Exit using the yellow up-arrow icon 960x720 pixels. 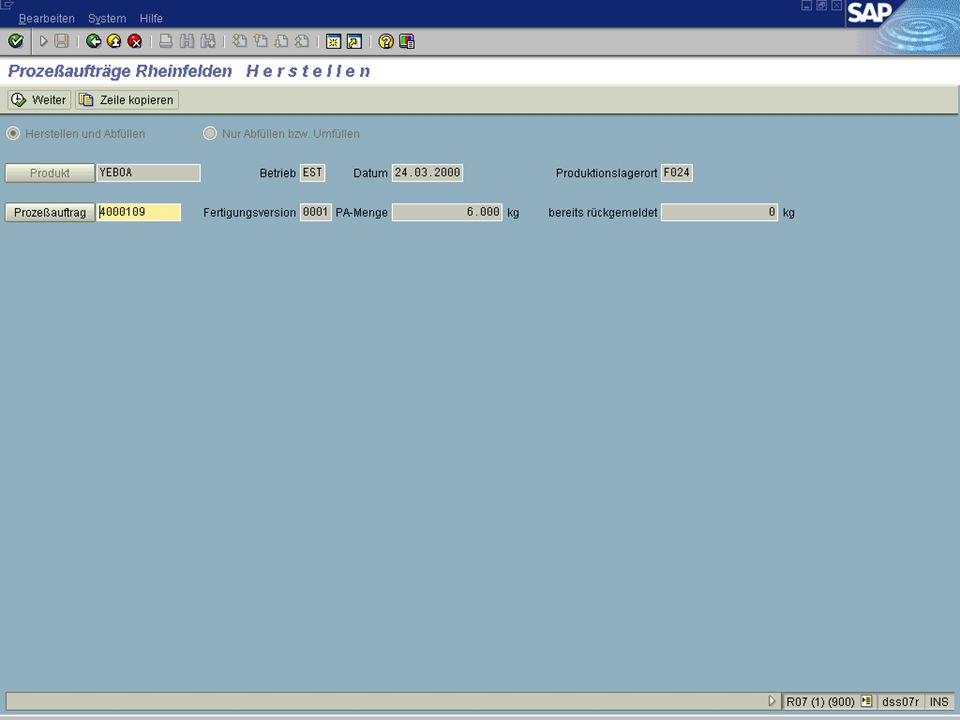tap(114, 41)
